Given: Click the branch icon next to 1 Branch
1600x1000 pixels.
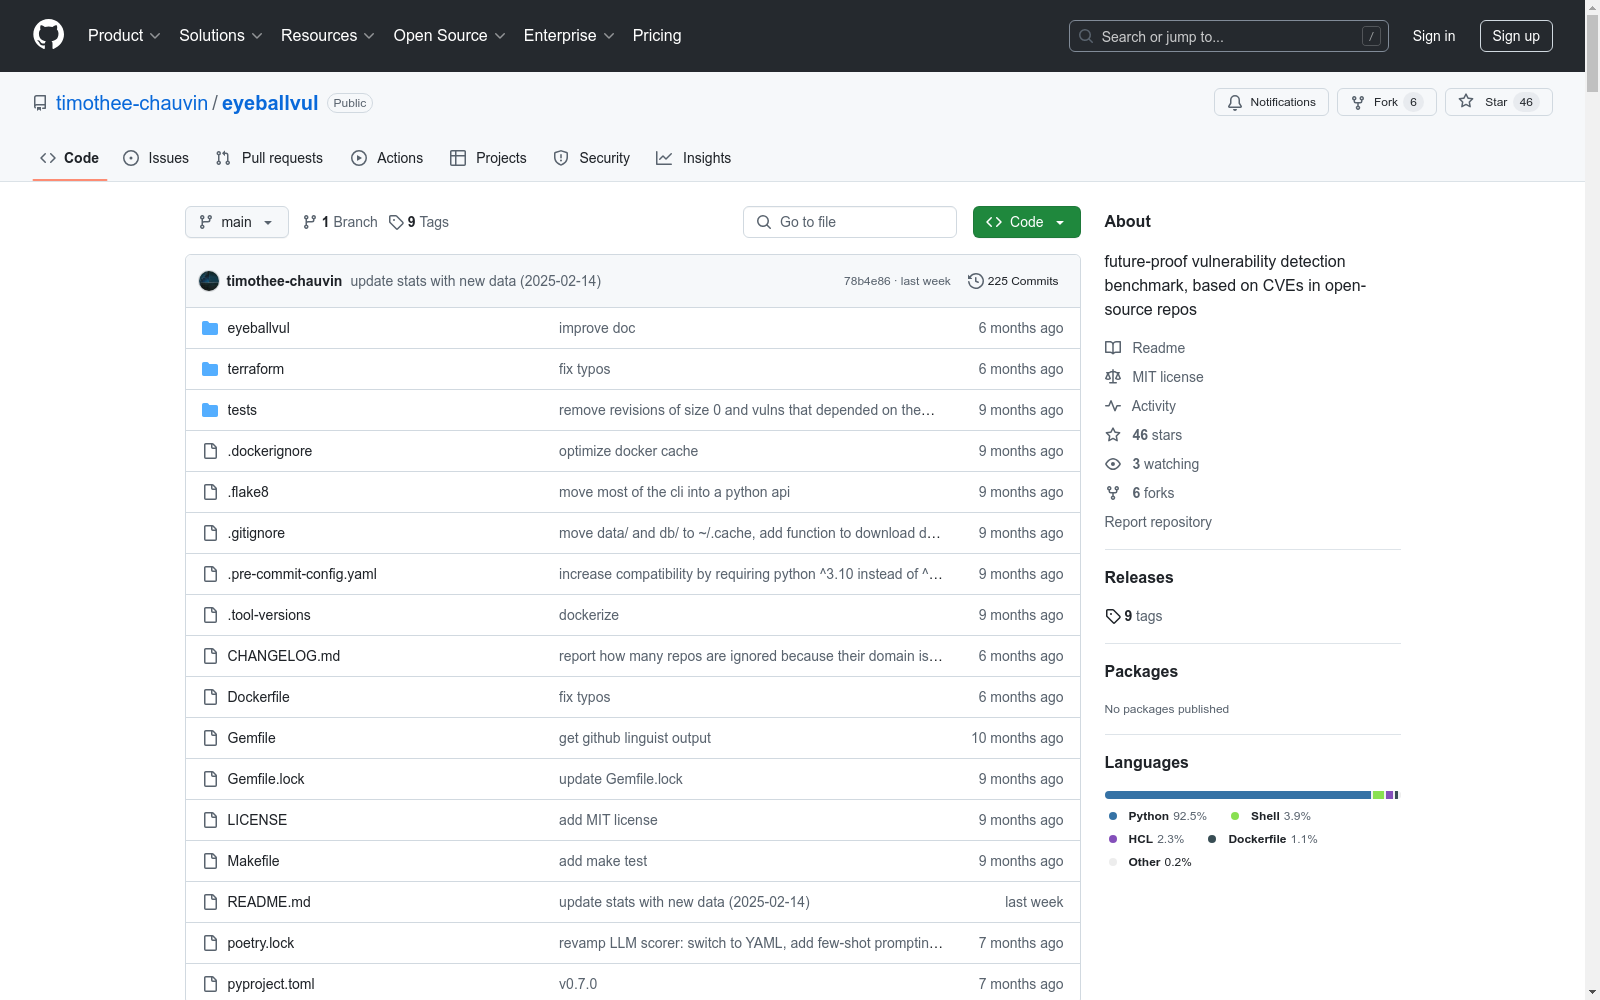Looking at the screenshot, I should pos(310,222).
